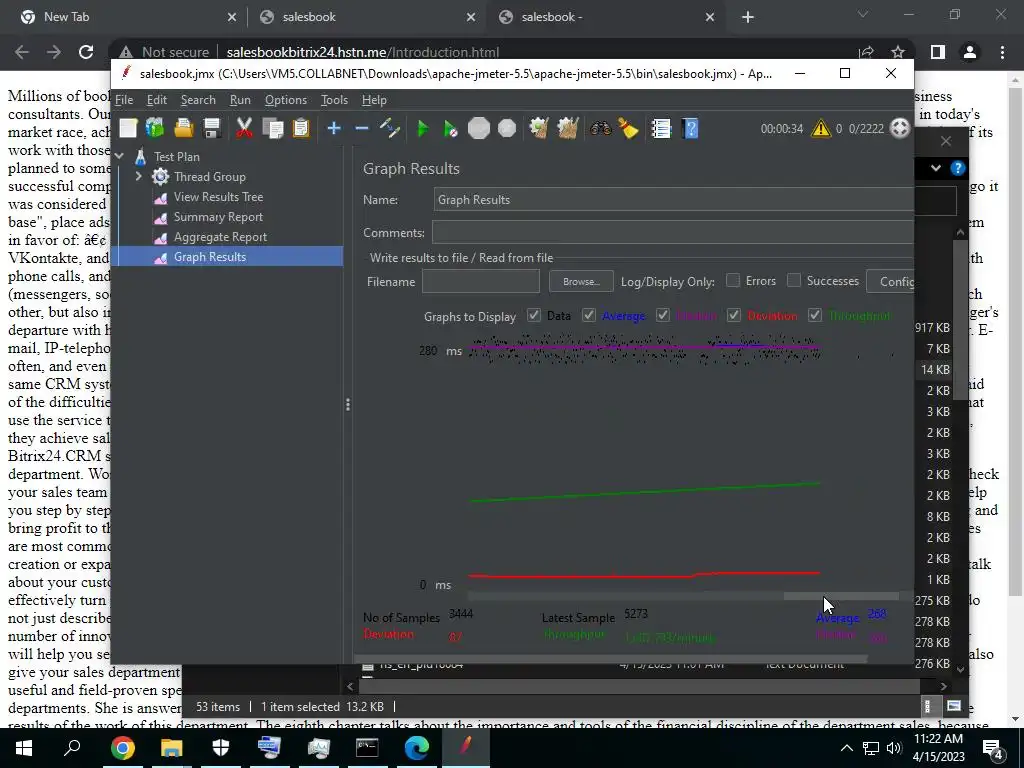Open File Explorer from the taskbar

coord(171,748)
